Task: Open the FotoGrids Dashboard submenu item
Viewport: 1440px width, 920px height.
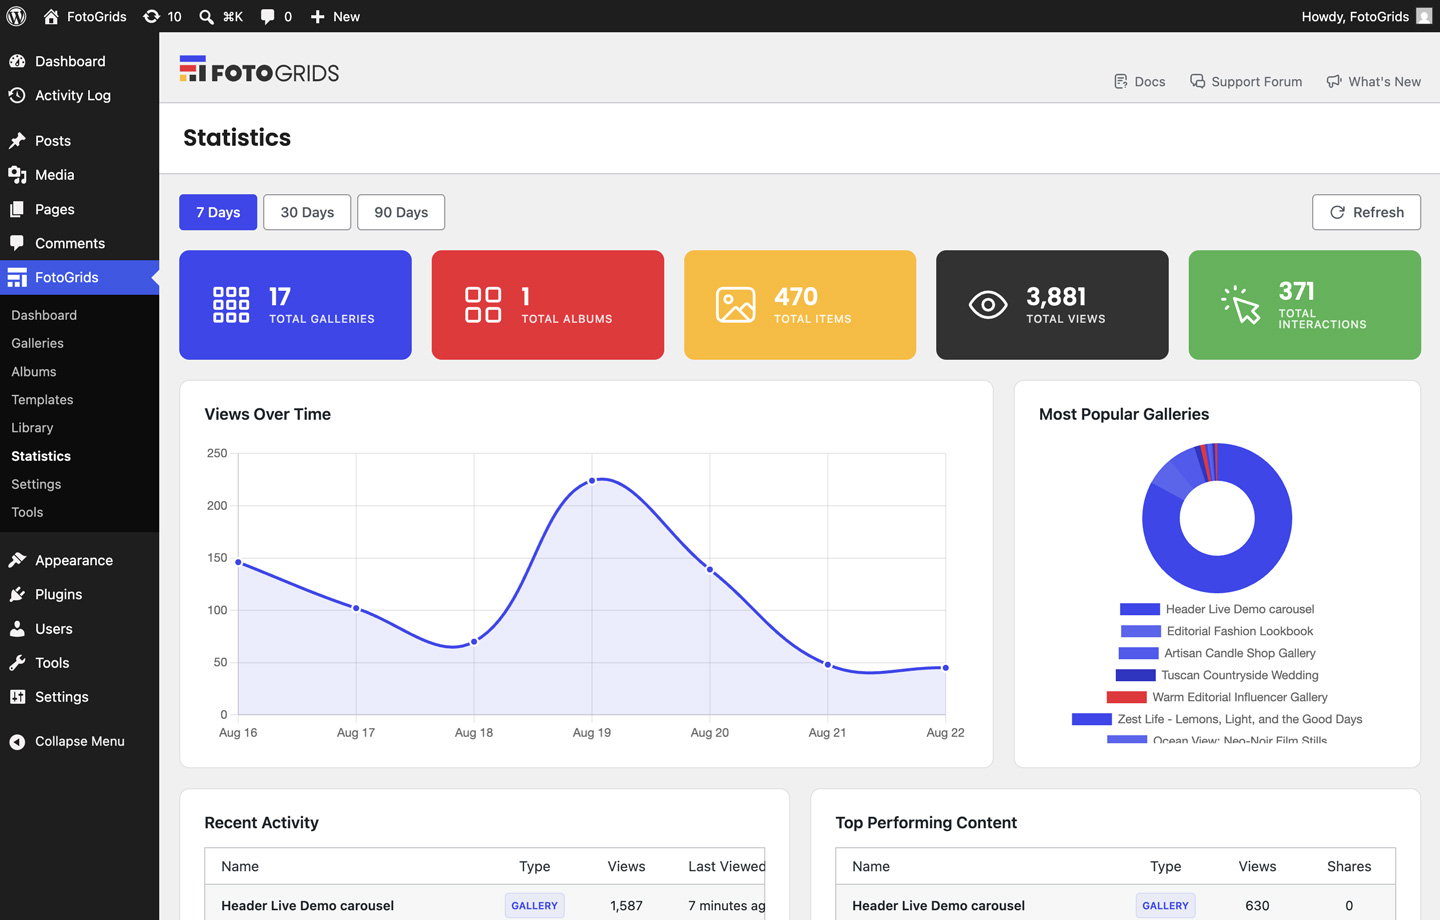Action: pyautogui.click(x=44, y=315)
